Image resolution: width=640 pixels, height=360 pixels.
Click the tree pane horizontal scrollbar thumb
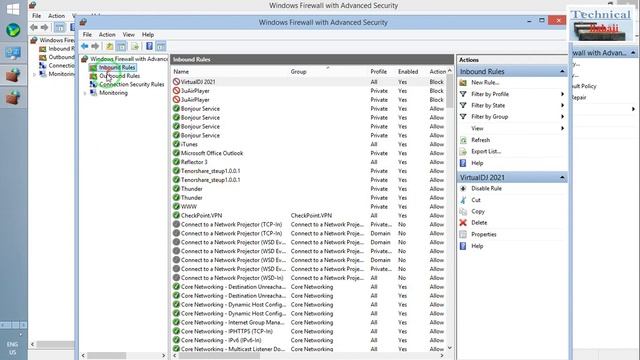point(106,356)
